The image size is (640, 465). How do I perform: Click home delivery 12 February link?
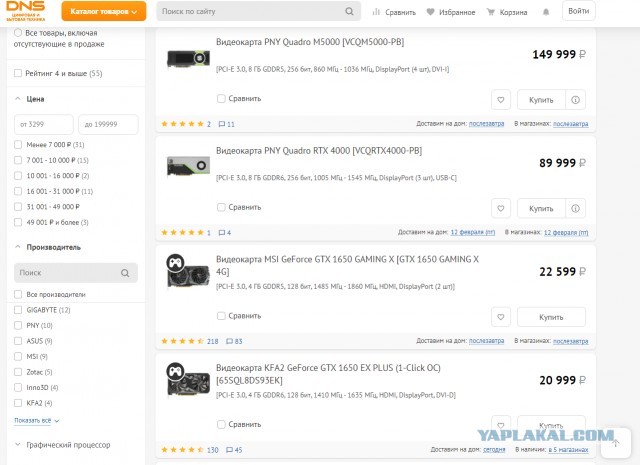tap(473, 232)
